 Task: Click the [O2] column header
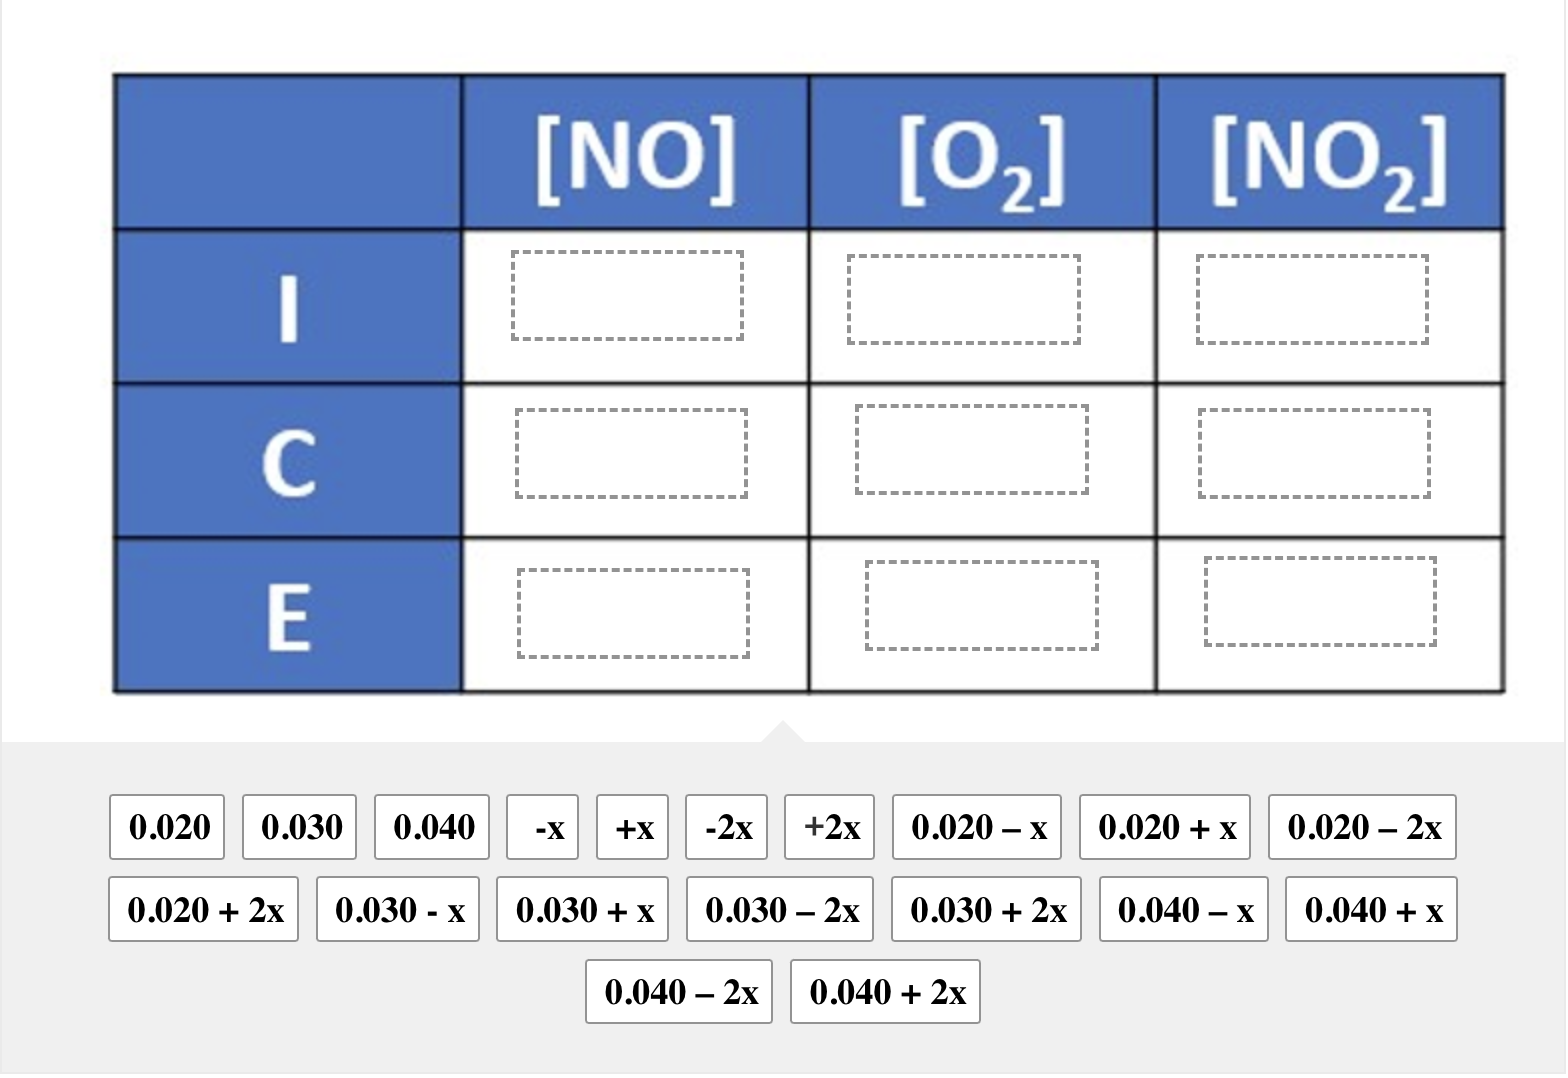981,150
